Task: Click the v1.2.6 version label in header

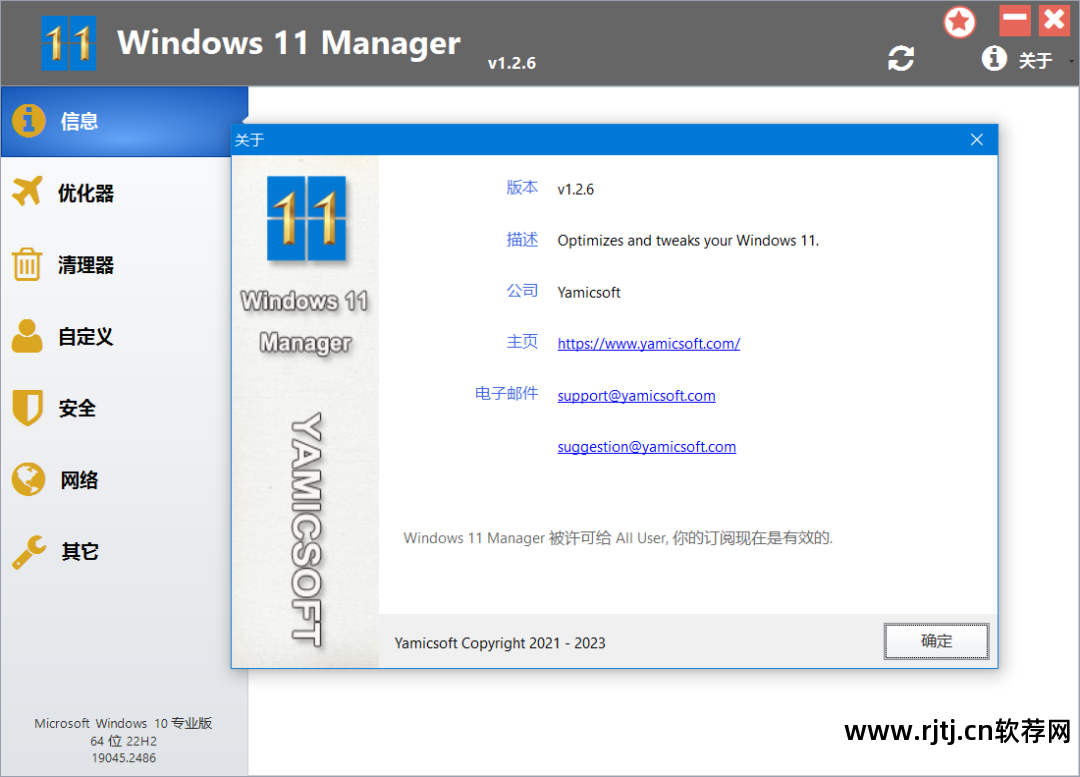Action: tap(512, 63)
